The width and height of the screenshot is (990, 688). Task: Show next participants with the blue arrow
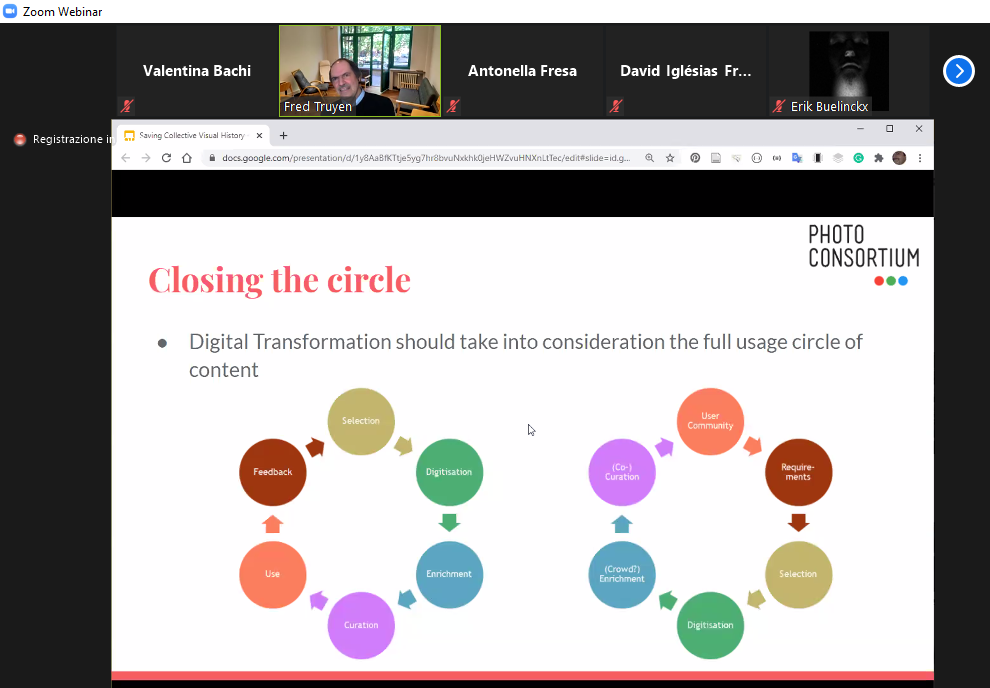coord(958,71)
